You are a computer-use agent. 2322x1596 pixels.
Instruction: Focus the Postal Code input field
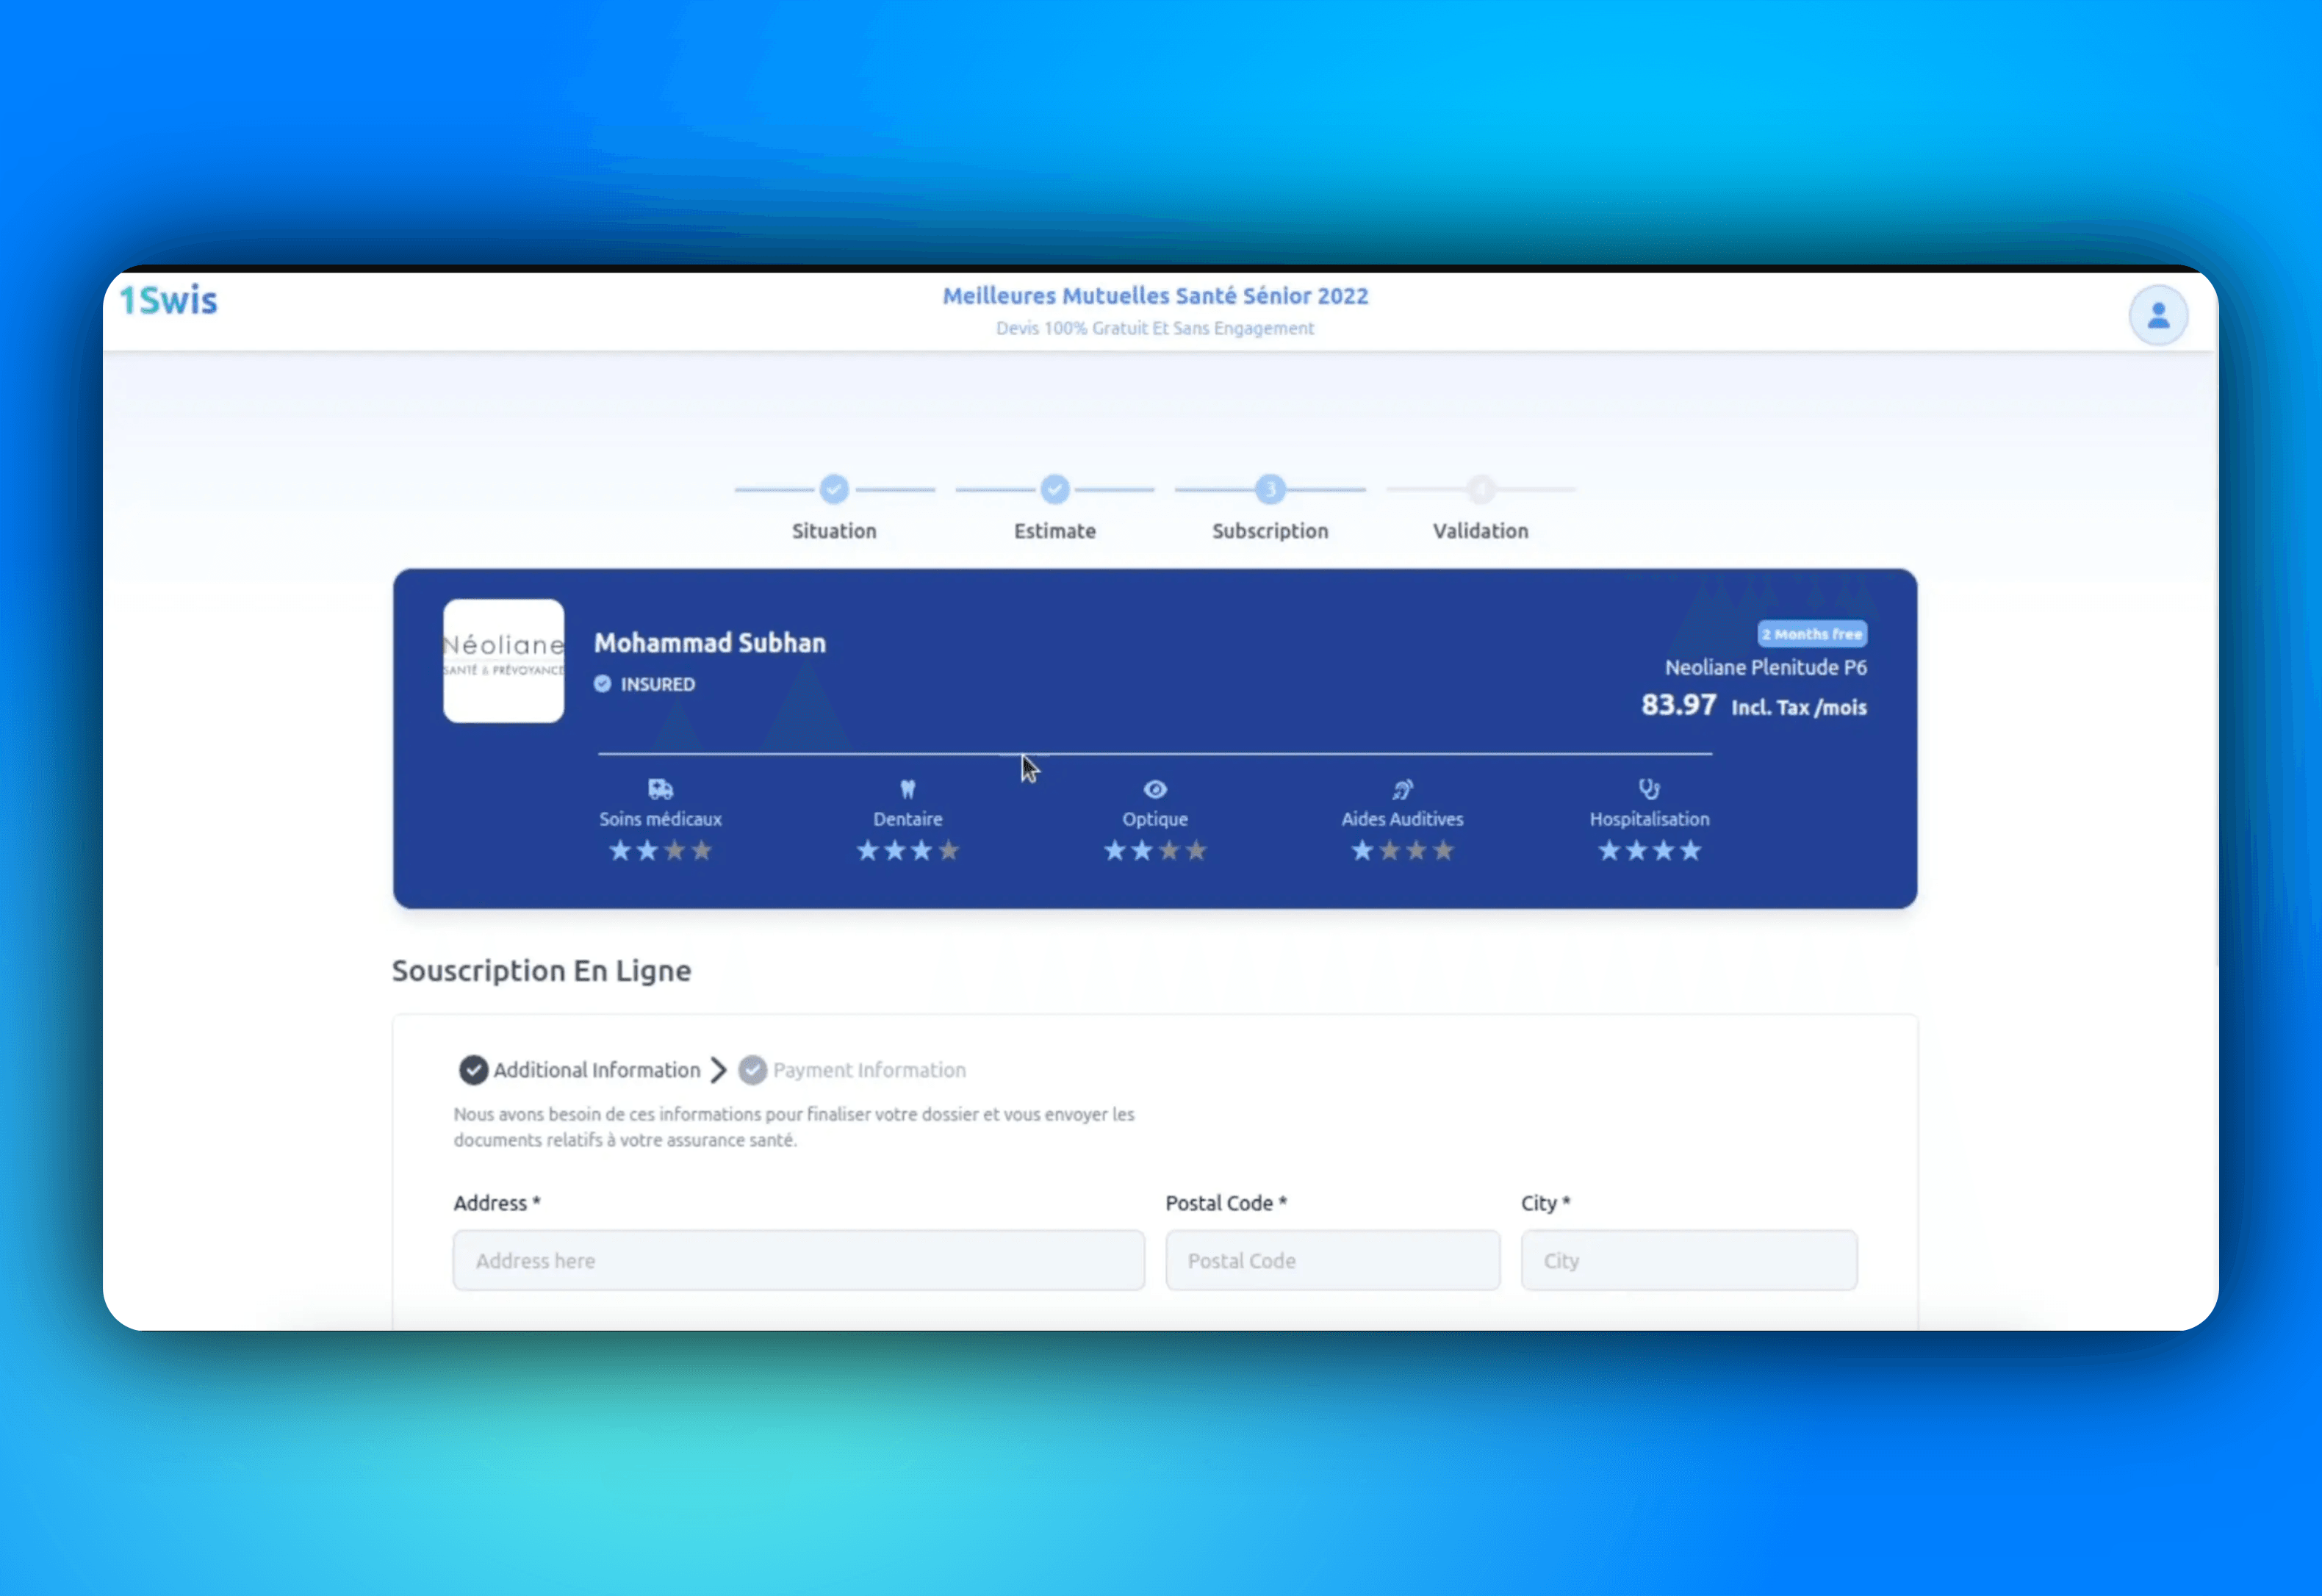click(x=1332, y=1260)
